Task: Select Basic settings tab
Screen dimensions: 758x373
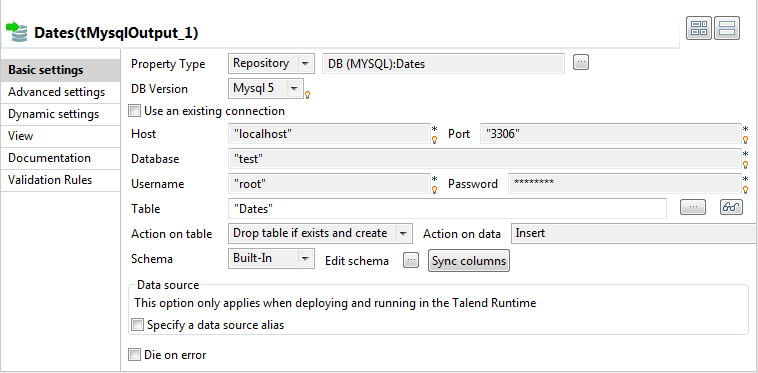Action: tap(60, 70)
